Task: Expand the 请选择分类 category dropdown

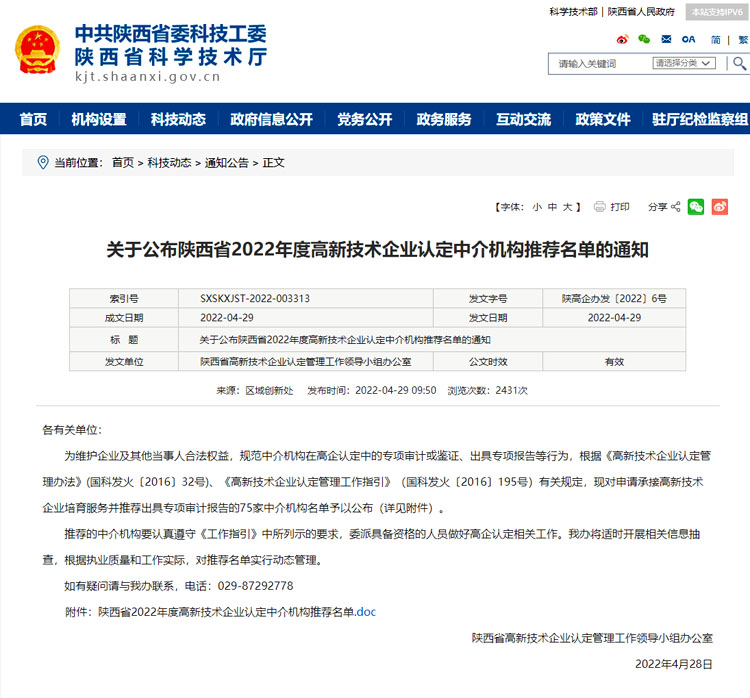Action: pos(684,63)
